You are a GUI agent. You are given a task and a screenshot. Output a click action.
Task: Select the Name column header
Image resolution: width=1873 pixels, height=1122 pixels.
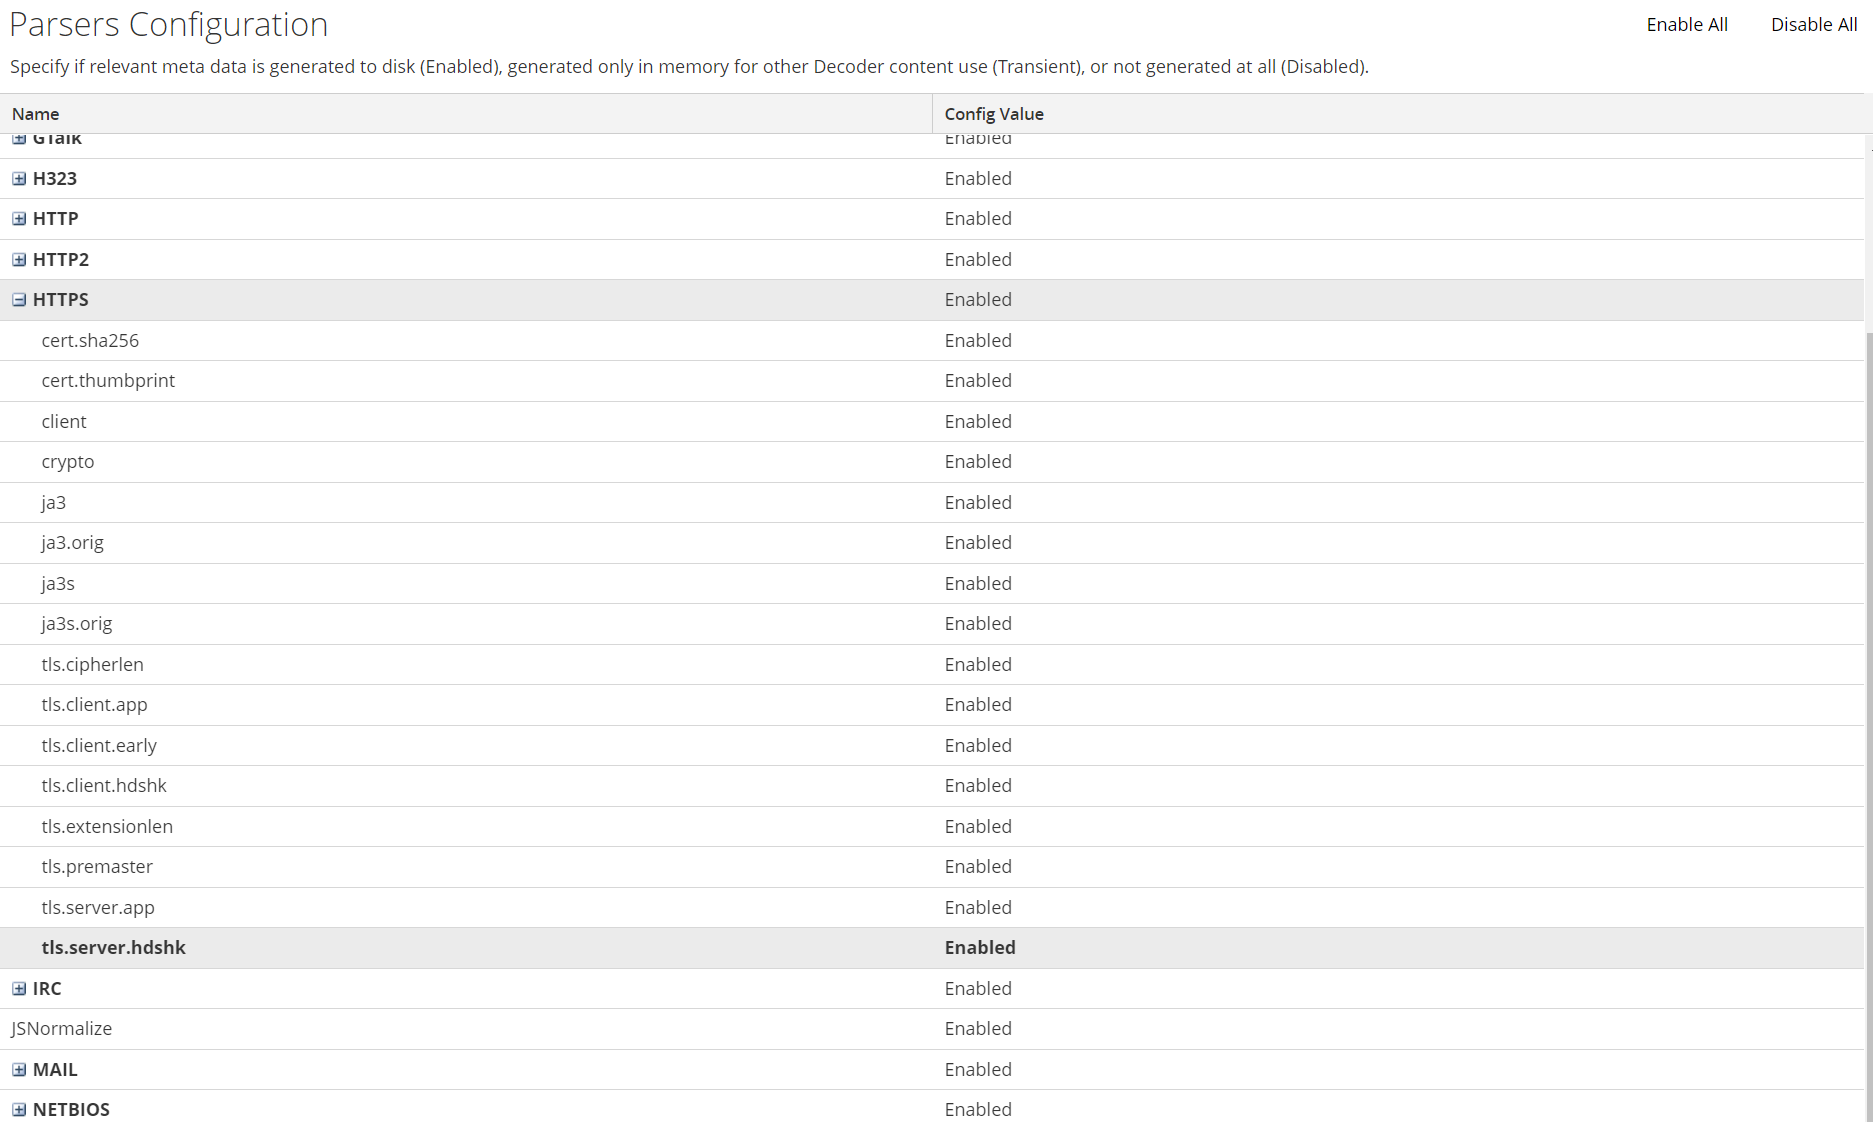point(36,113)
